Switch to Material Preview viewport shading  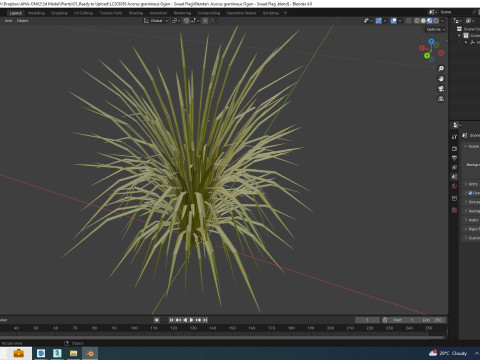tap(430, 21)
